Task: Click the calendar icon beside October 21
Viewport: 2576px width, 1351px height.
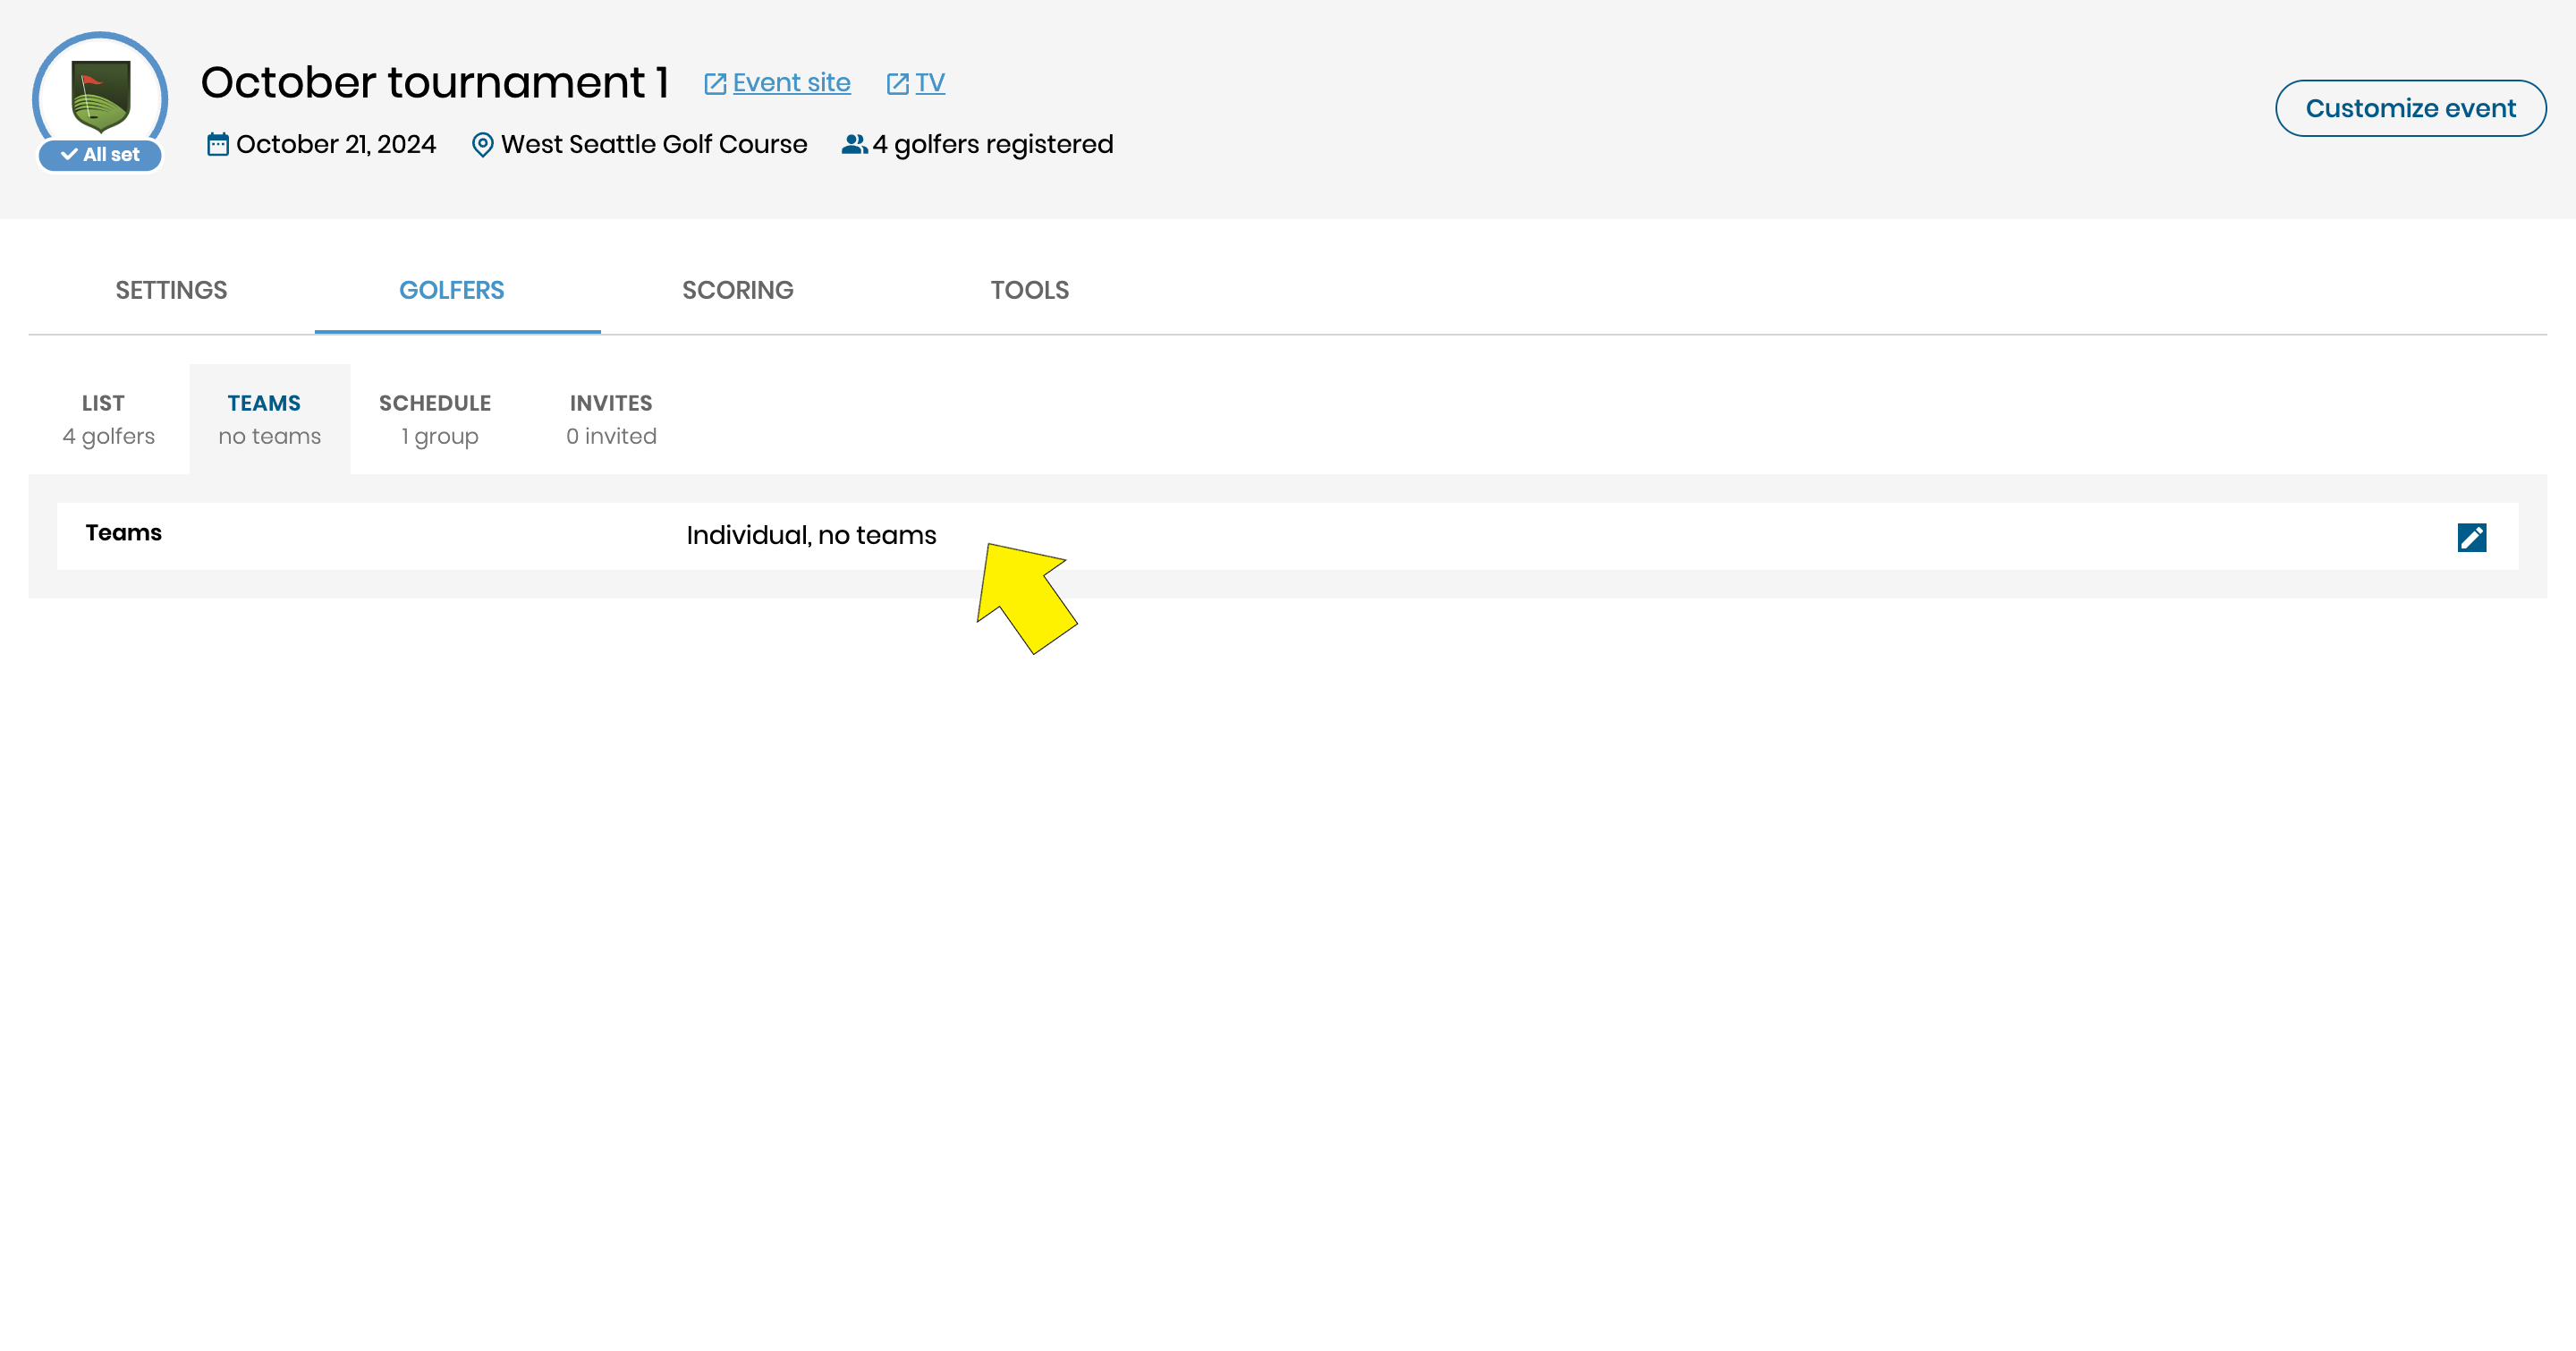Action: [217, 144]
